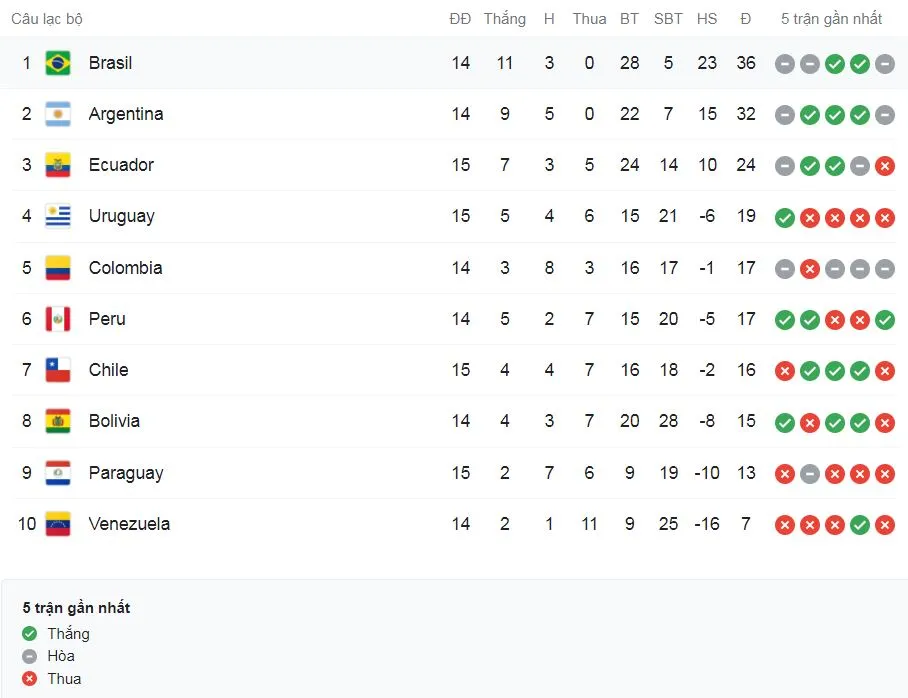Screen dimensions: 908x698
Task: Click the Ecuador flag icon
Action: 58,165
